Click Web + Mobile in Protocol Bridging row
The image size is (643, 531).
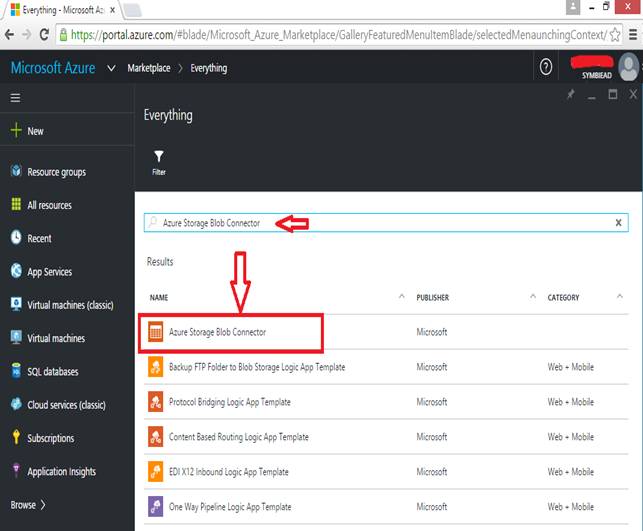coord(570,402)
